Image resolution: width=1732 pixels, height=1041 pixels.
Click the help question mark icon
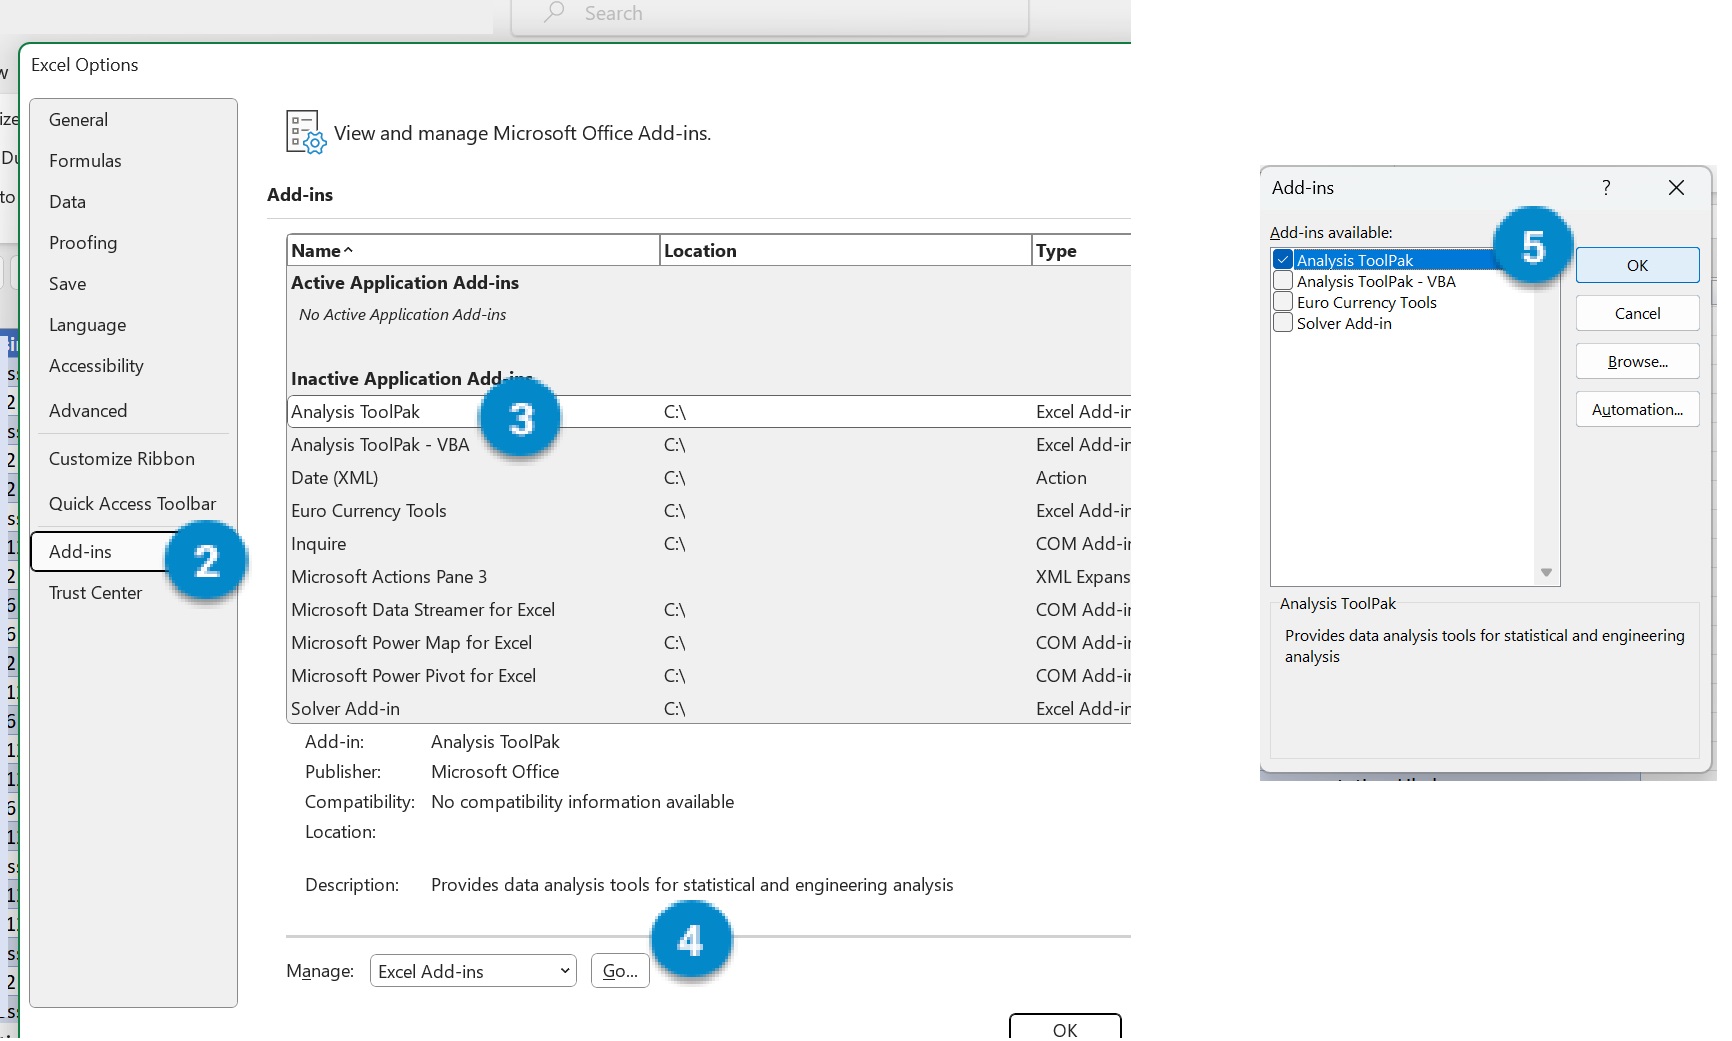(1606, 188)
